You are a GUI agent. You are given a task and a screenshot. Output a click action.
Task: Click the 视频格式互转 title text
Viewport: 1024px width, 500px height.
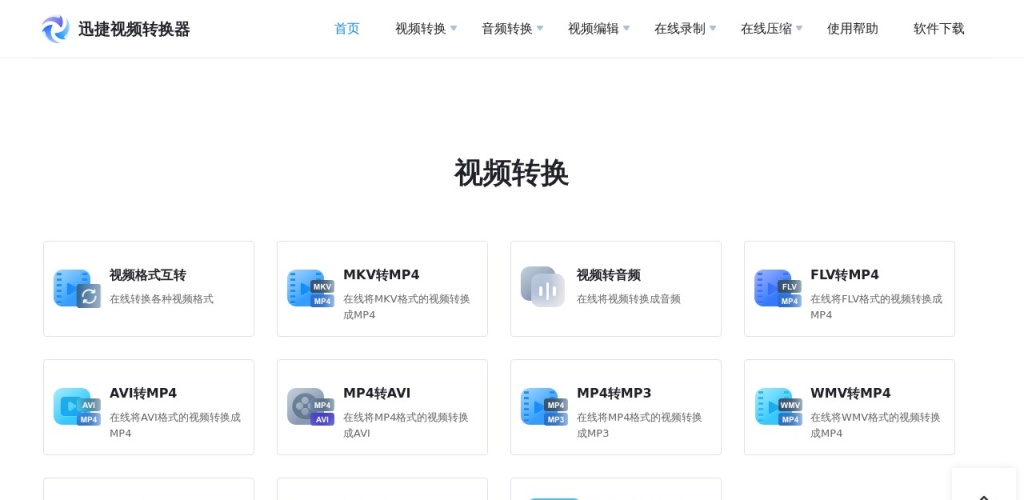[x=148, y=275]
